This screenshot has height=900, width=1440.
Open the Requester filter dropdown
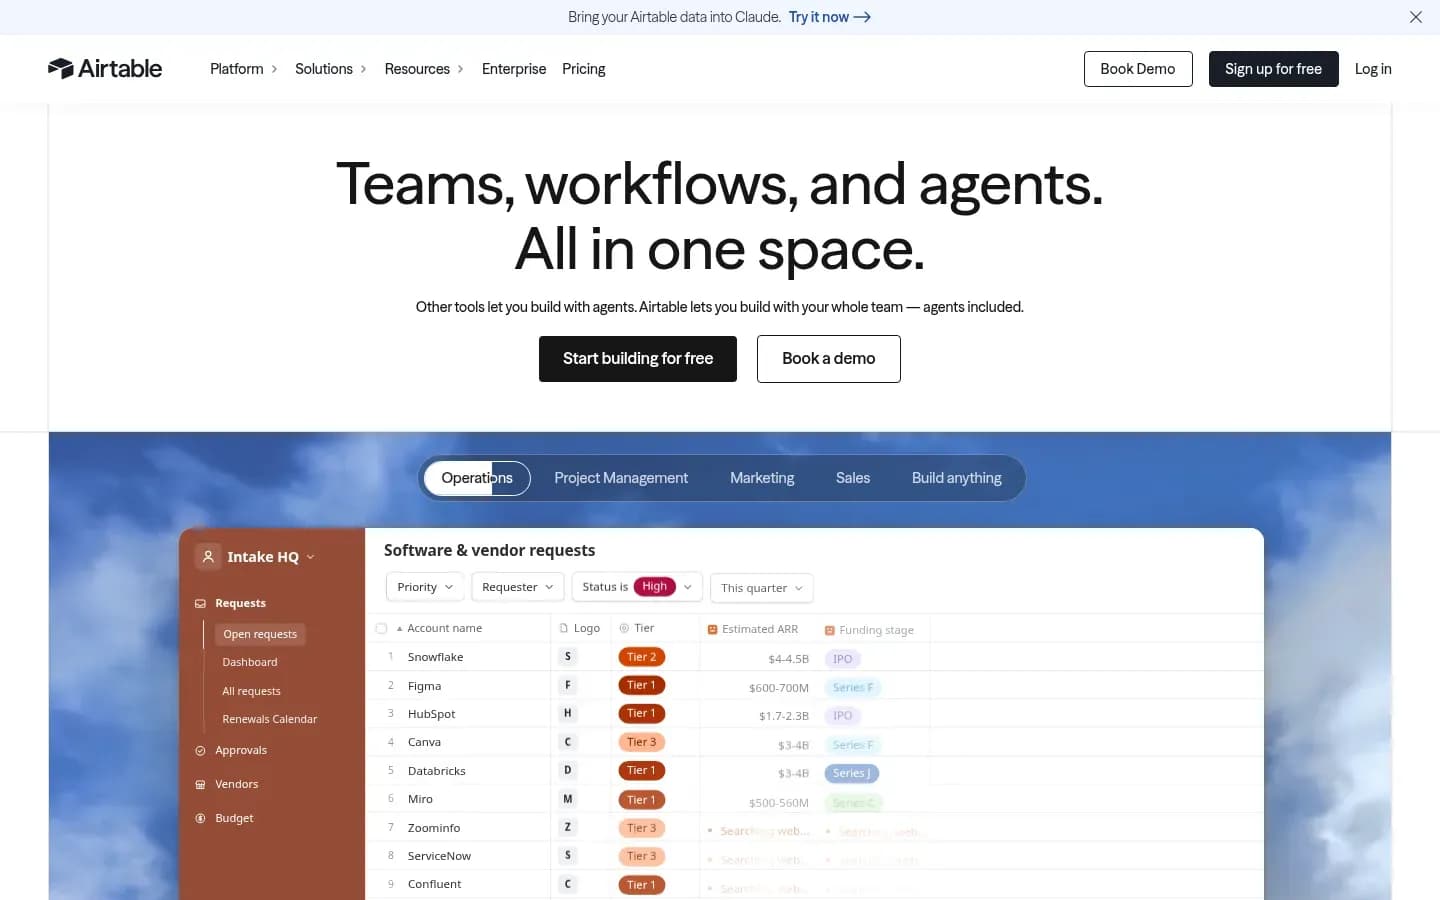(x=517, y=587)
